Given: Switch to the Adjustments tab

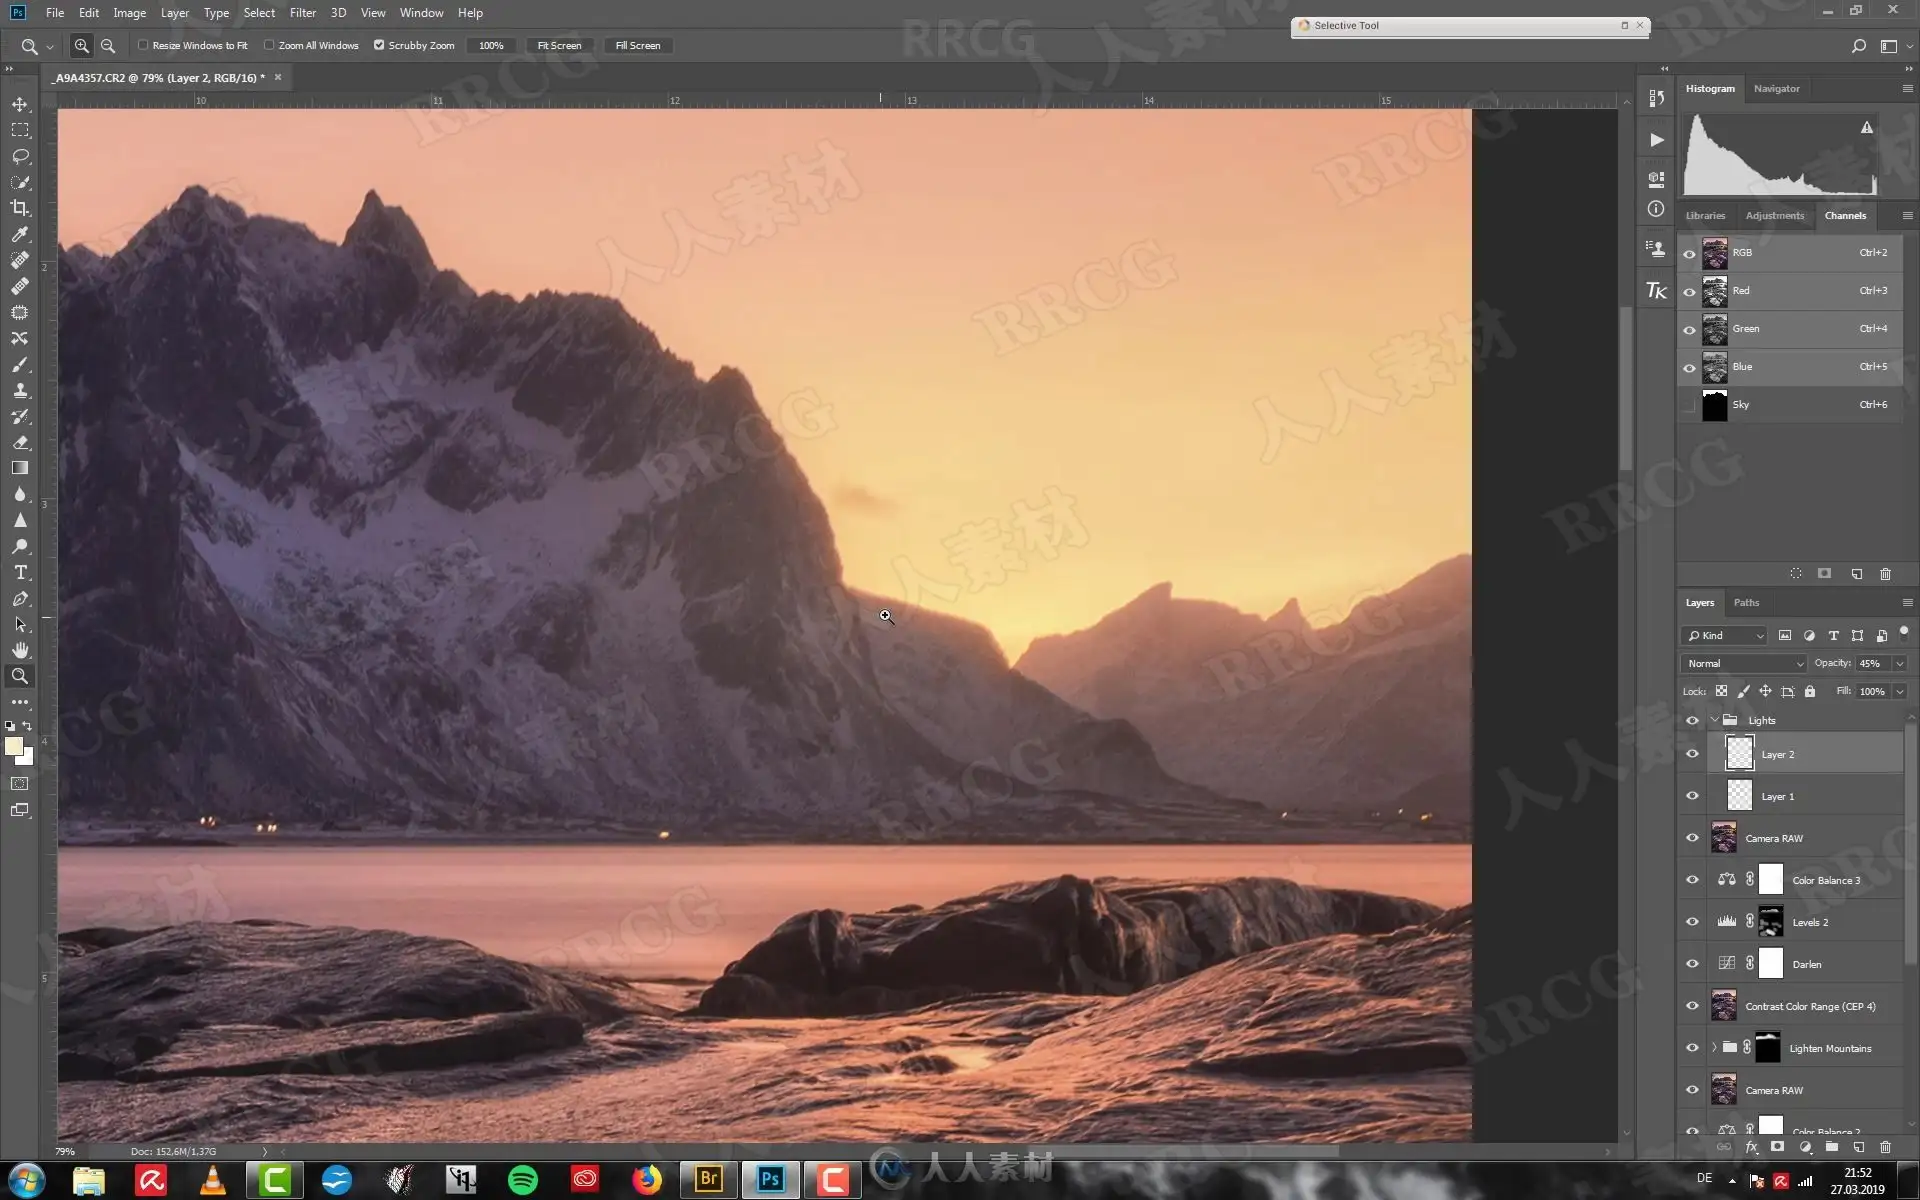Looking at the screenshot, I should coord(1774,215).
